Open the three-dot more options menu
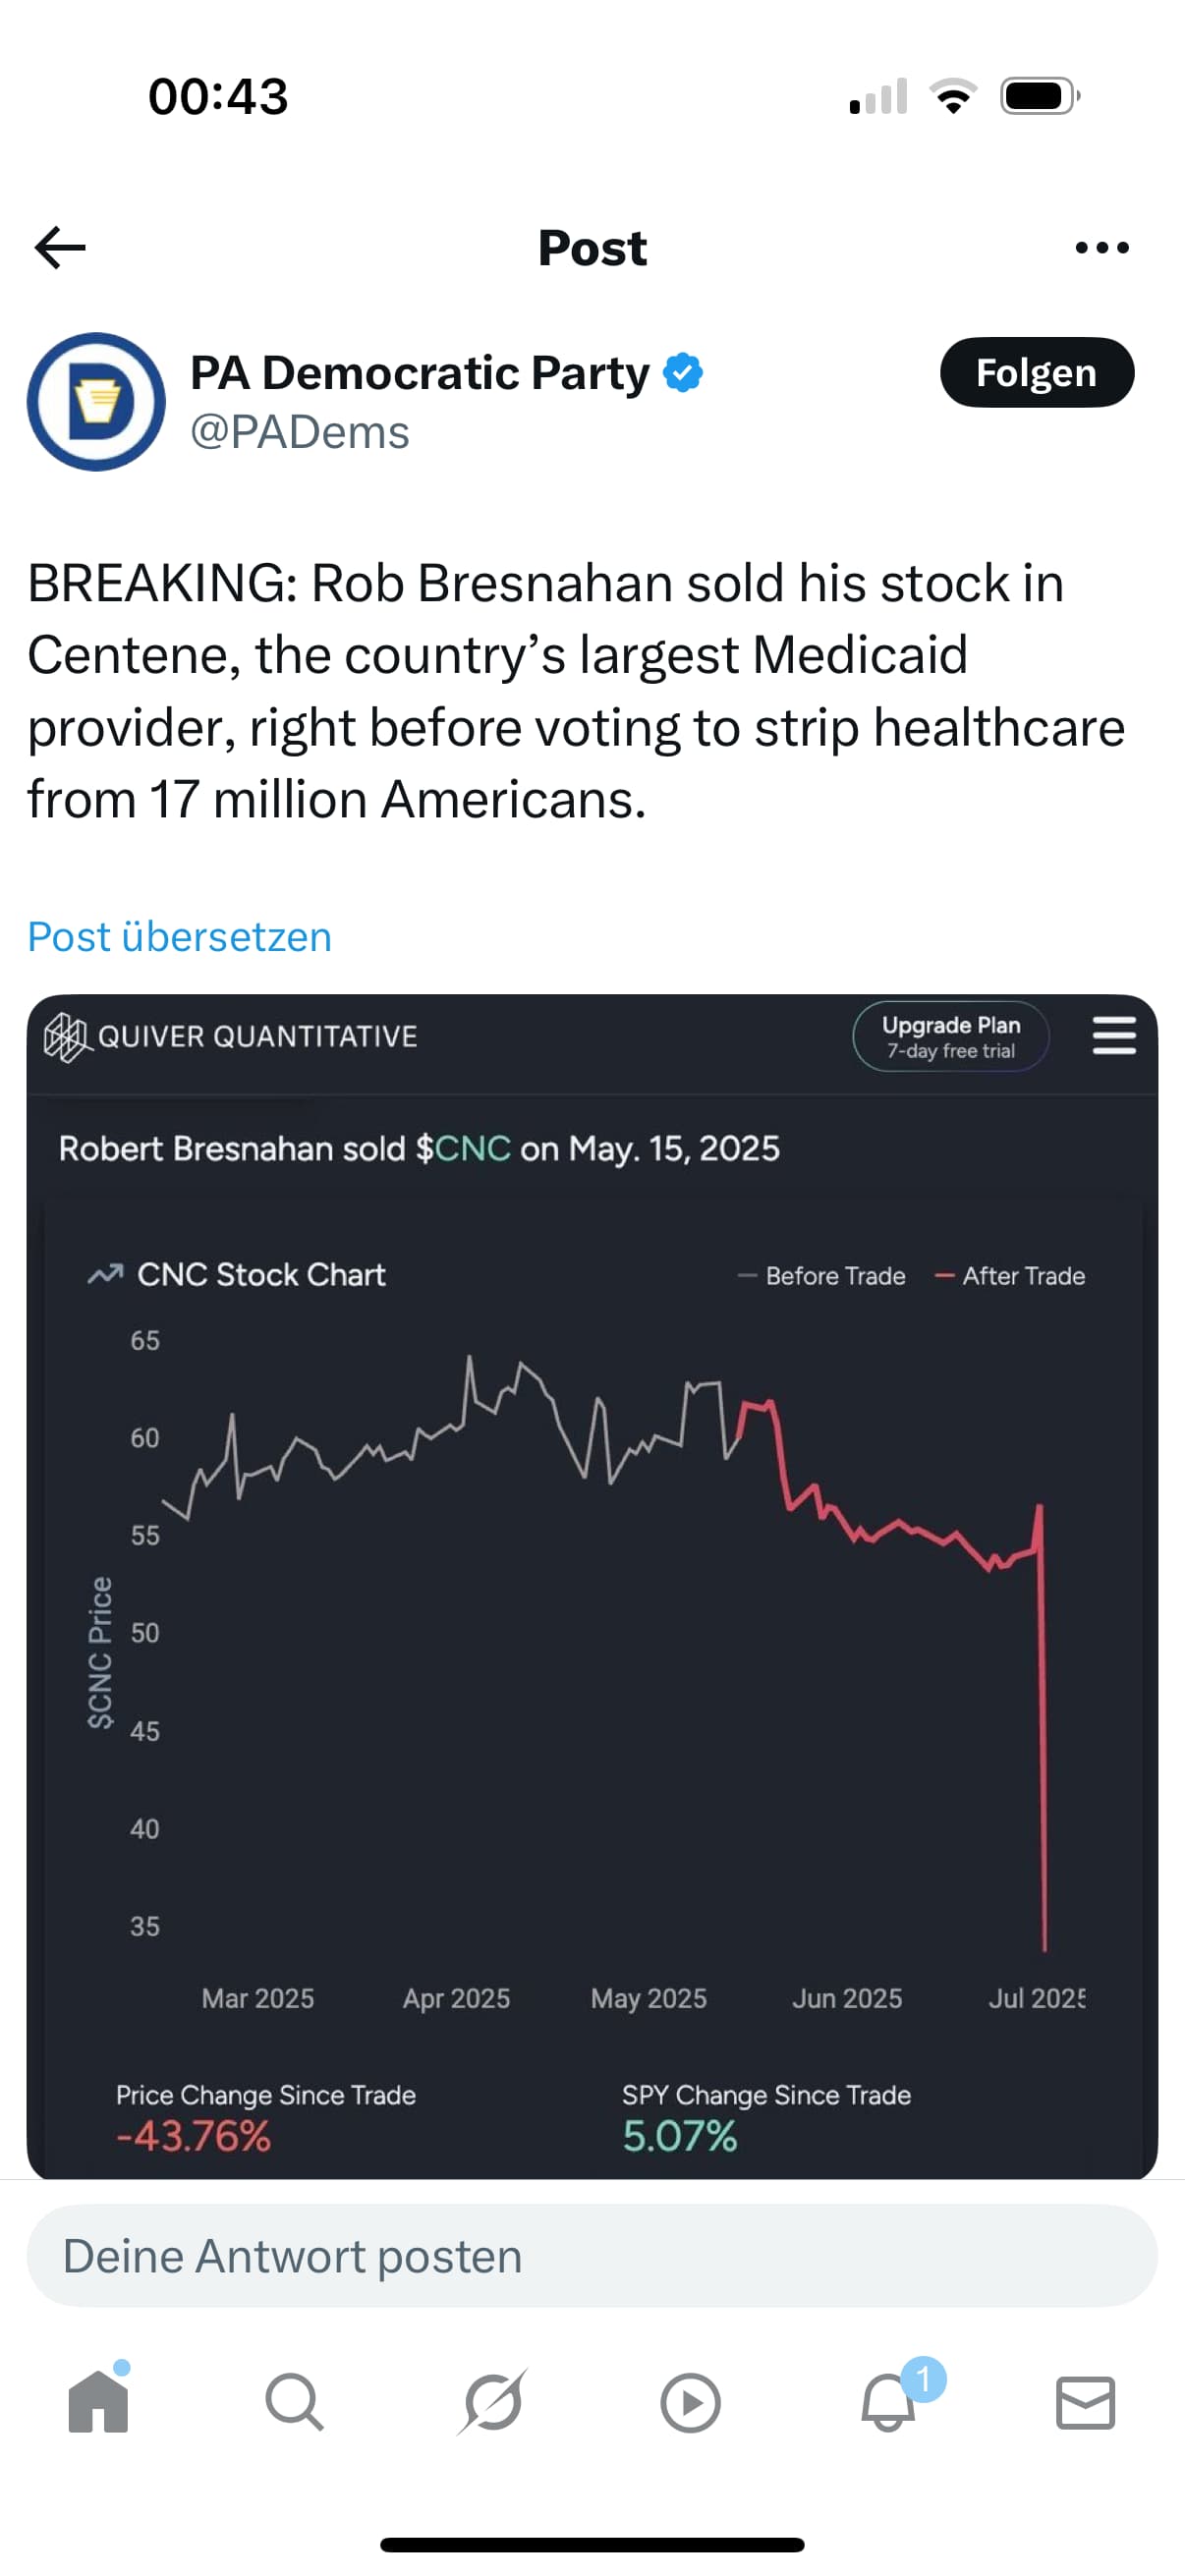Image resolution: width=1185 pixels, height=2576 pixels. point(1101,248)
